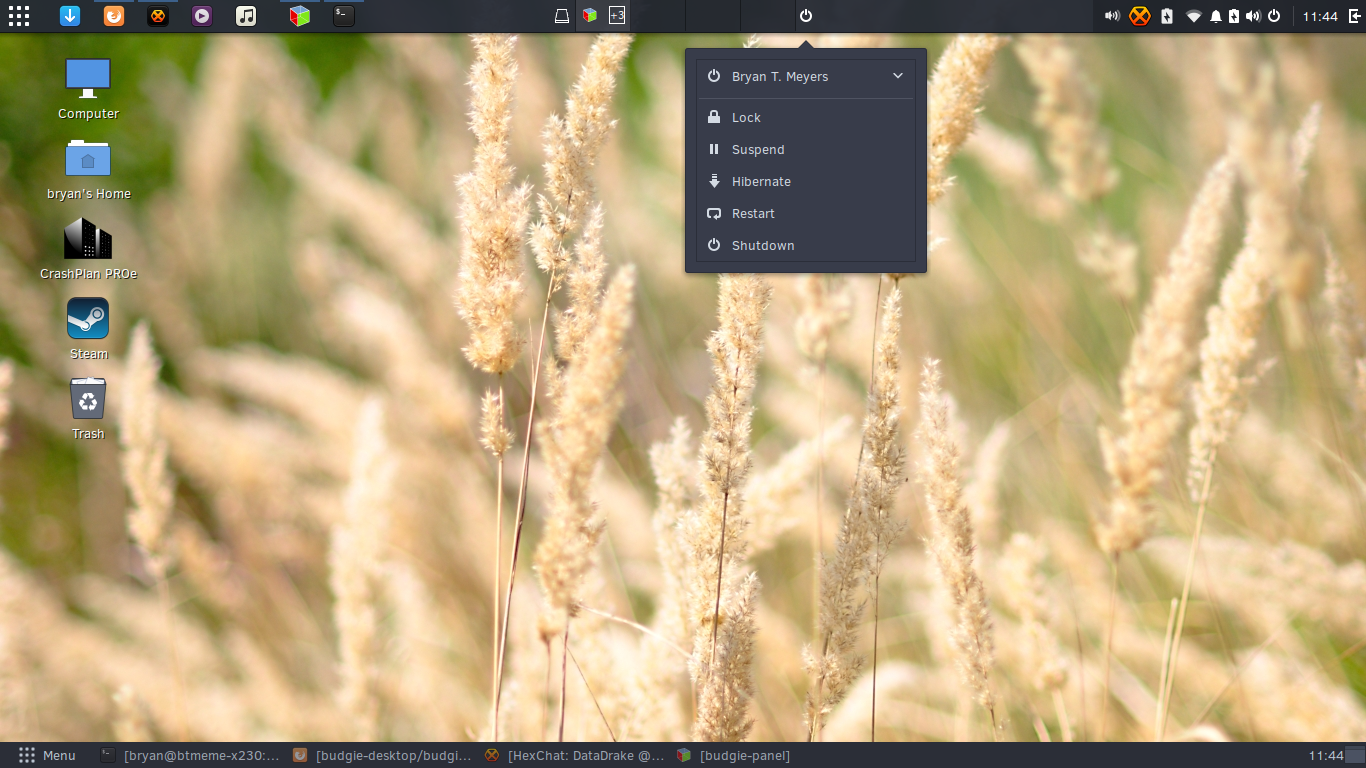
Task: Open the Trash desktop icon
Action: [x=88, y=408]
